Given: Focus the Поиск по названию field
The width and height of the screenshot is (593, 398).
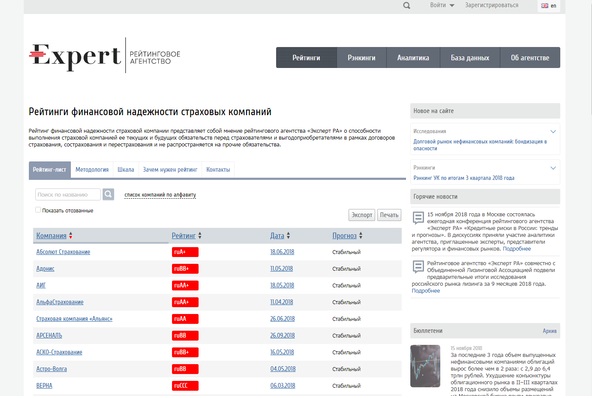Looking at the screenshot, I should point(68,194).
